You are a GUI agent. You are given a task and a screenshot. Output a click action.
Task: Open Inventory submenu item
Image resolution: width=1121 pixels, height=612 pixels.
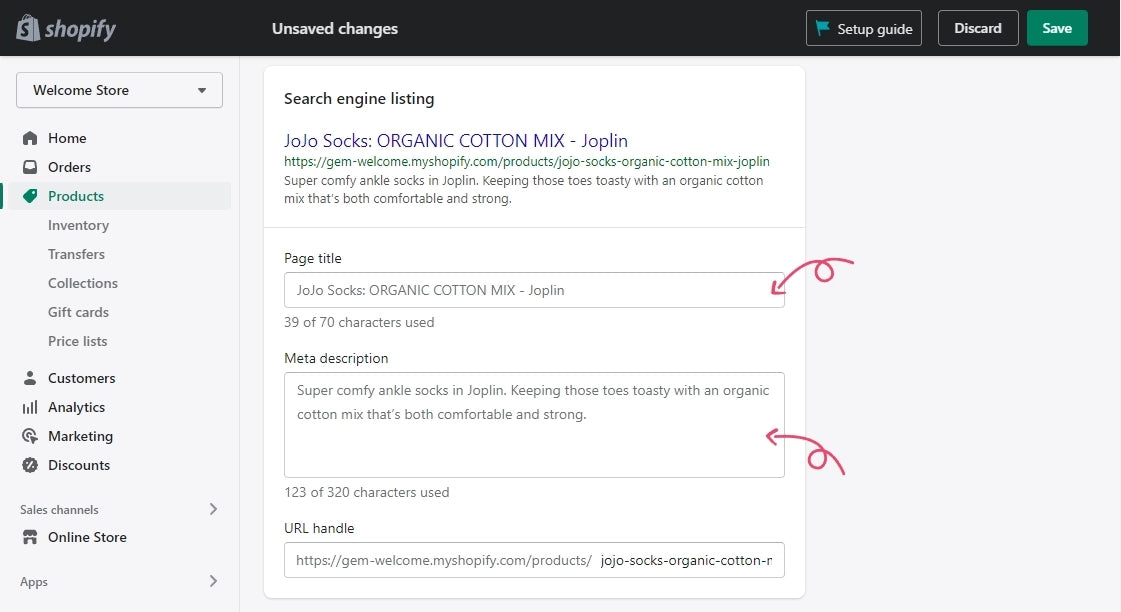tap(79, 225)
